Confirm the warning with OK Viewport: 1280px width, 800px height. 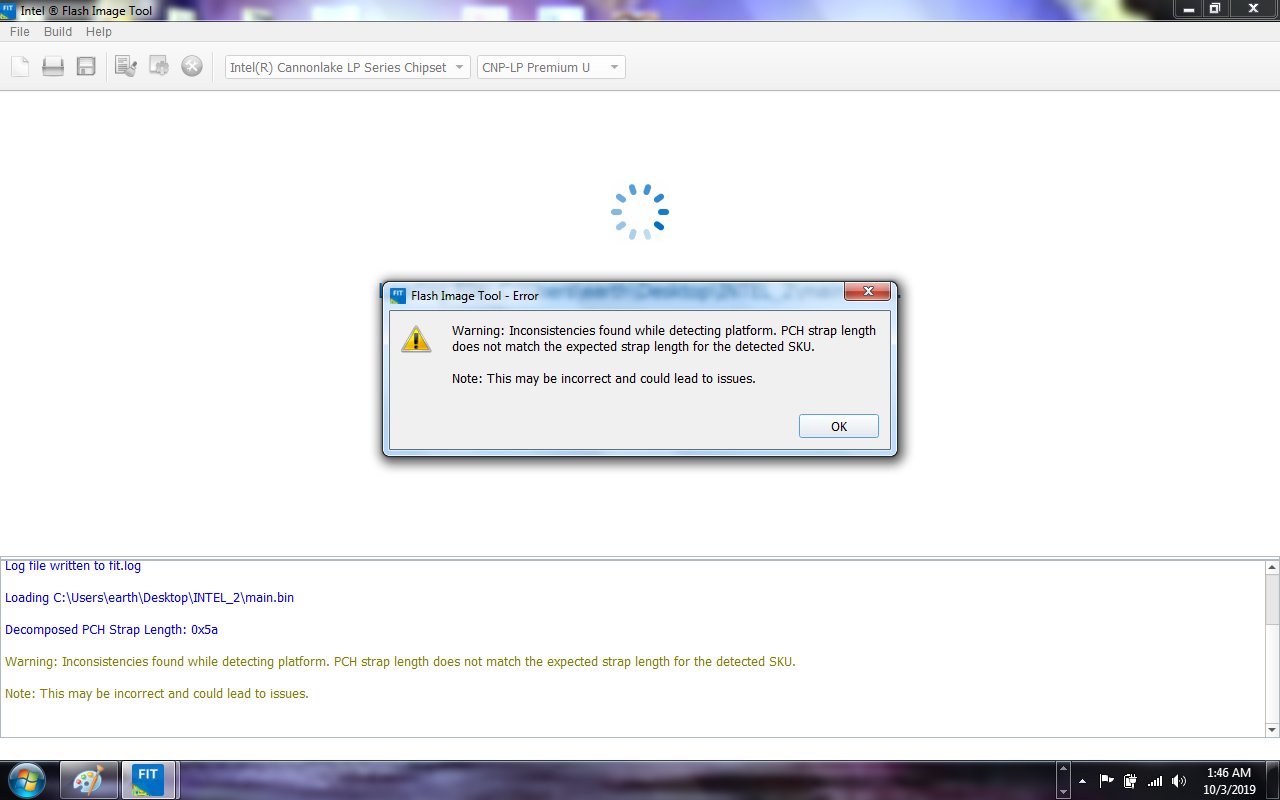(839, 426)
